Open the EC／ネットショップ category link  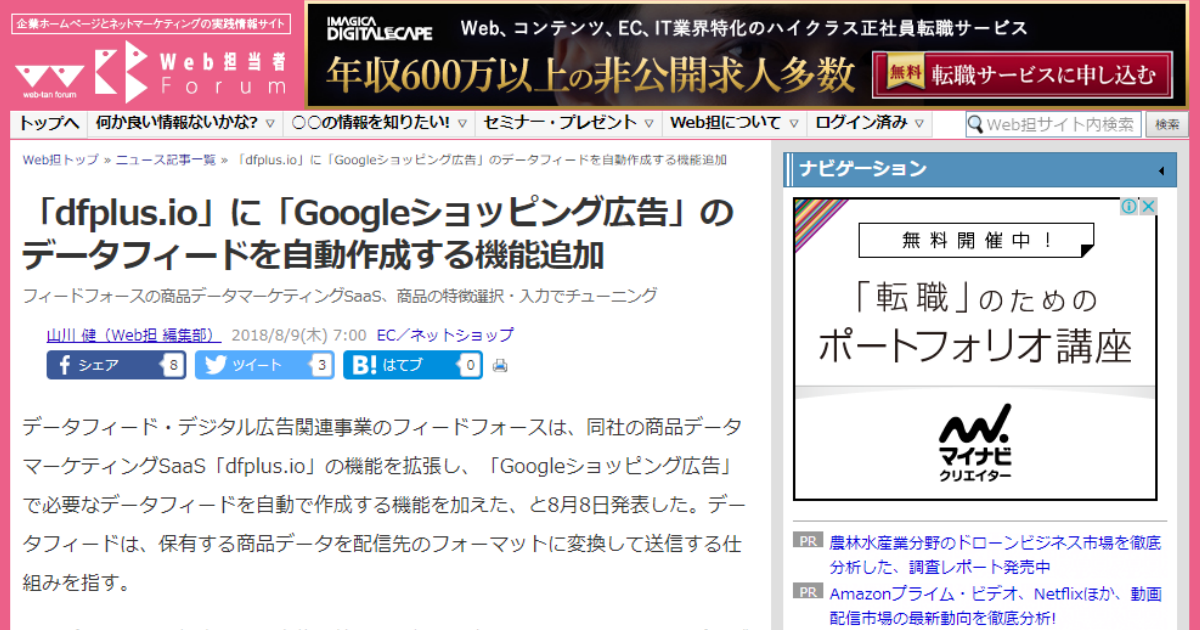(x=445, y=335)
